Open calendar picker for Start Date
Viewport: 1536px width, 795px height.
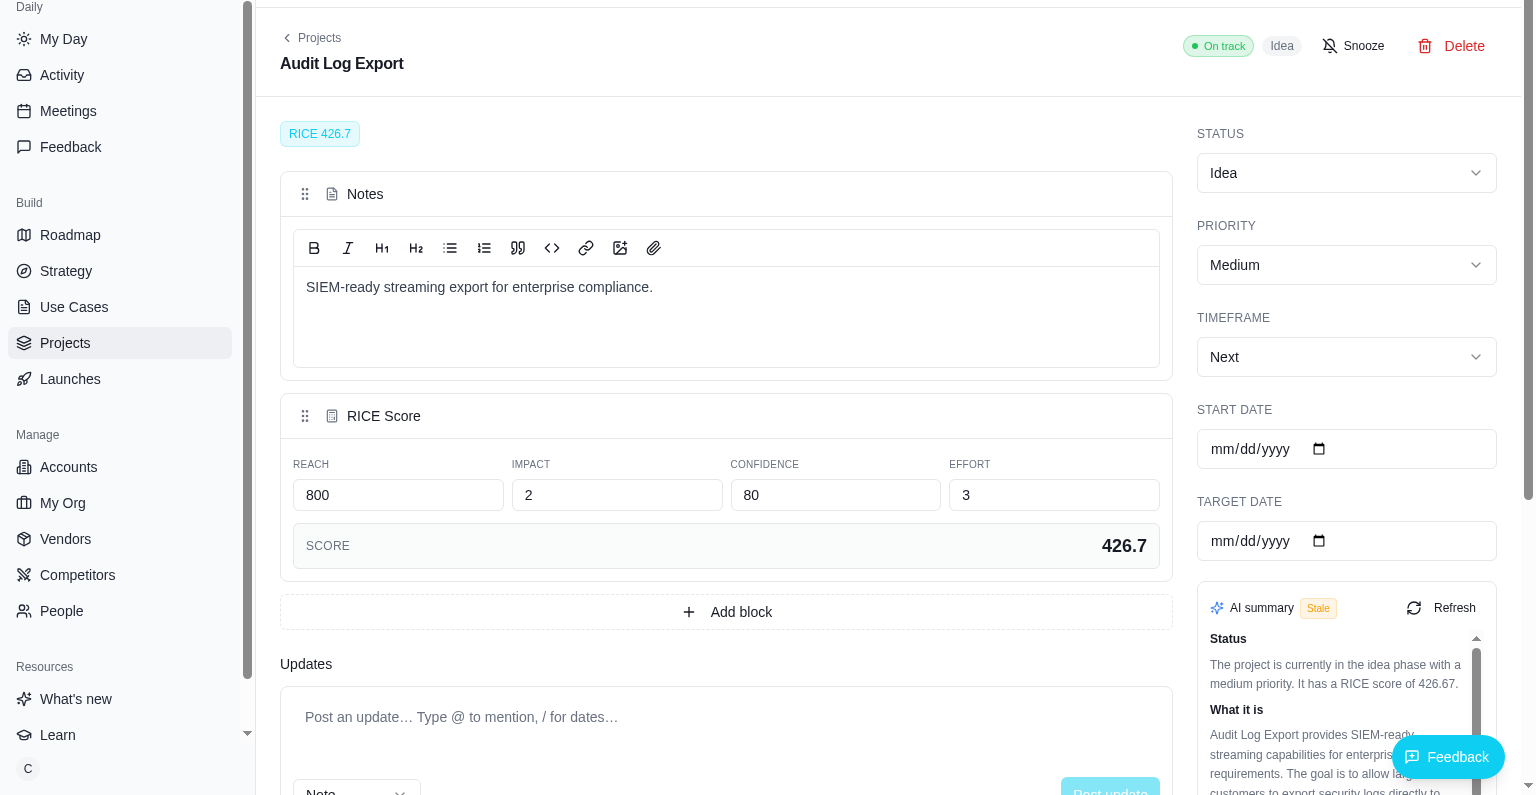tap(1319, 449)
